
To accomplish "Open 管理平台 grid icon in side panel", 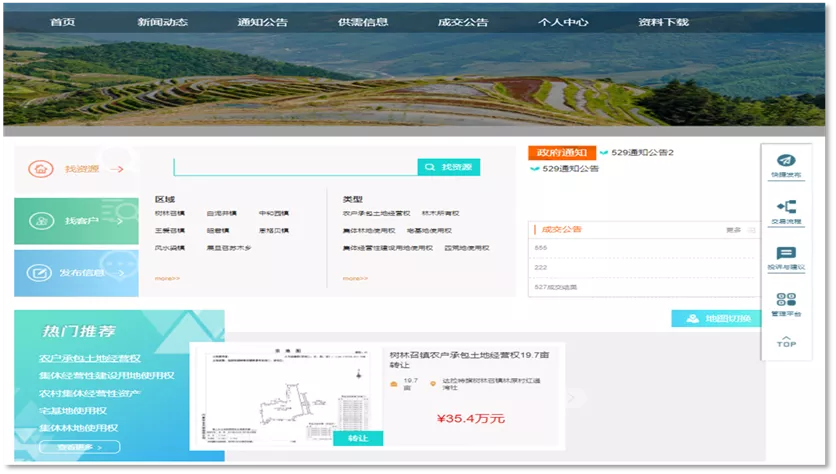I will (x=786, y=299).
